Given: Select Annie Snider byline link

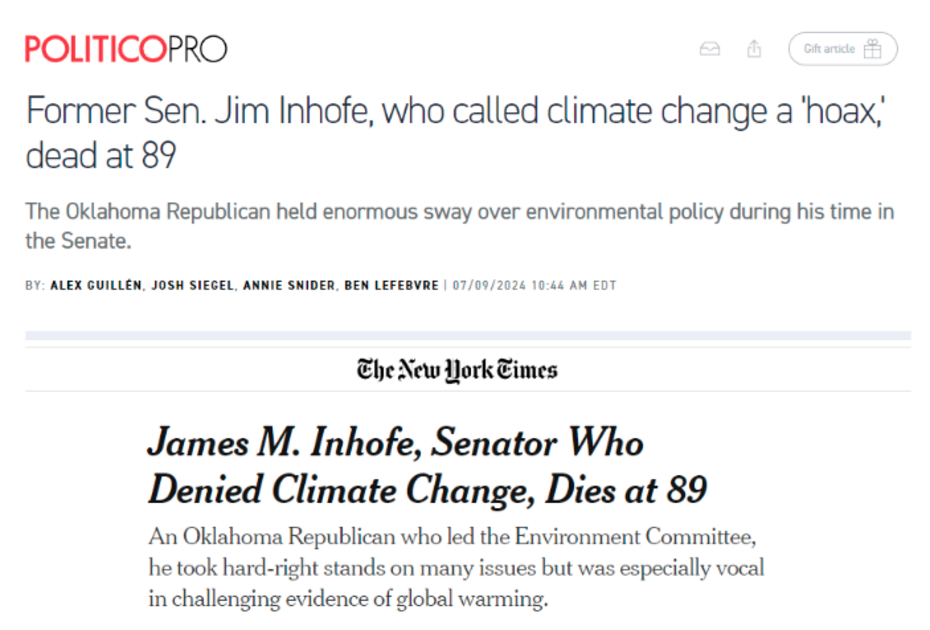Looking at the screenshot, I should point(289,285).
